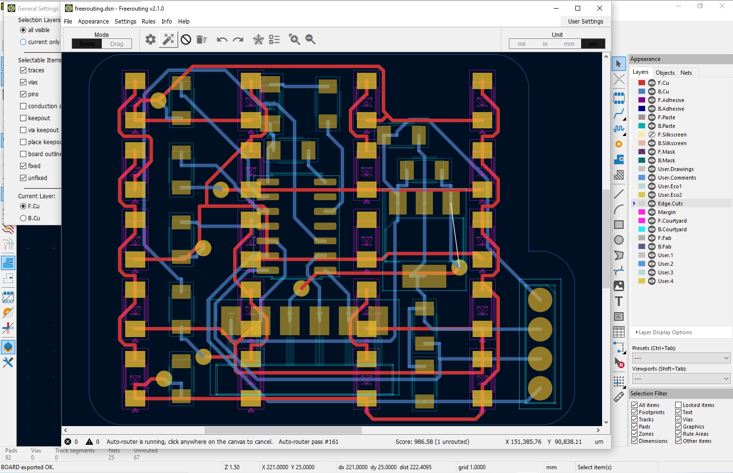Open Freerouting settings gear icon
This screenshot has height=473, width=733.
(150, 39)
